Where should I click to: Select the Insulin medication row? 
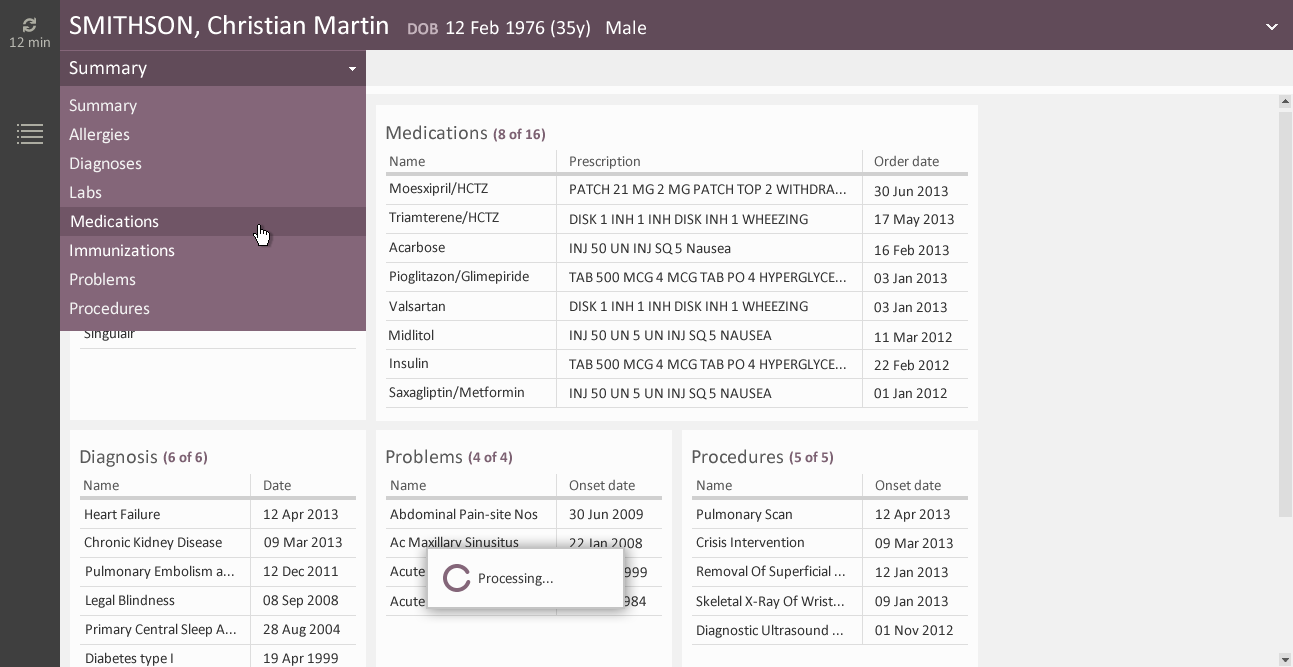(x=676, y=364)
